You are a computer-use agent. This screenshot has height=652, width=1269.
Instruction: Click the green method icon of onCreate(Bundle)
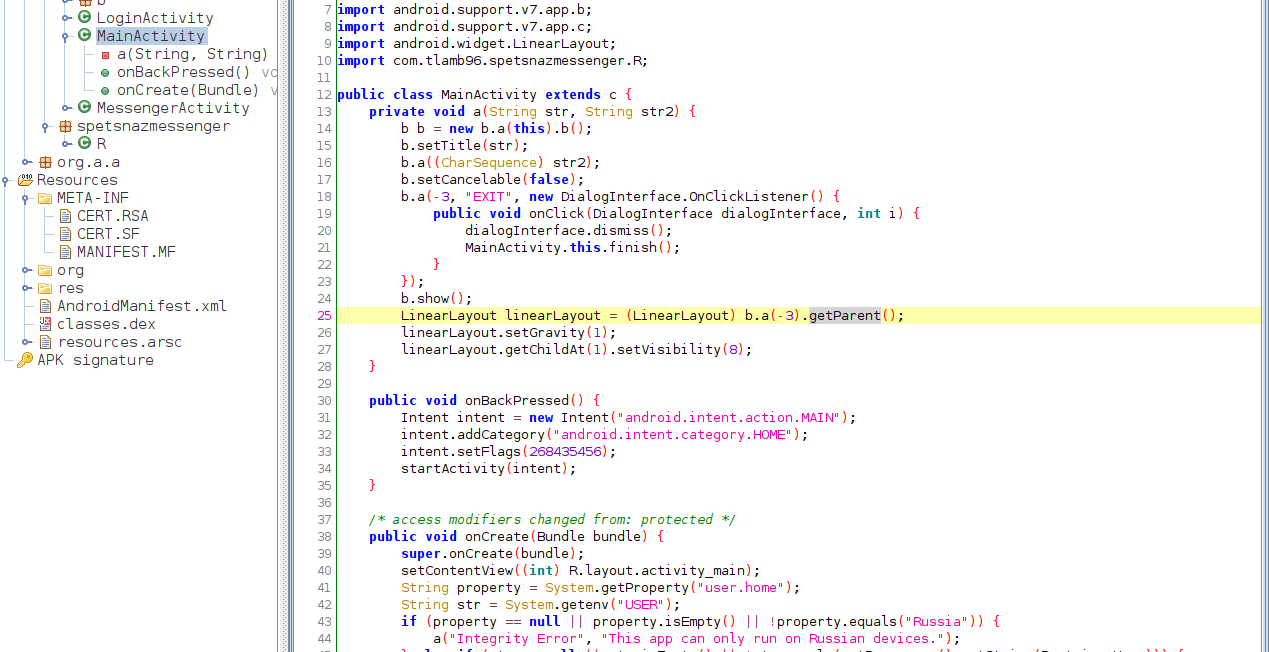click(x=106, y=91)
